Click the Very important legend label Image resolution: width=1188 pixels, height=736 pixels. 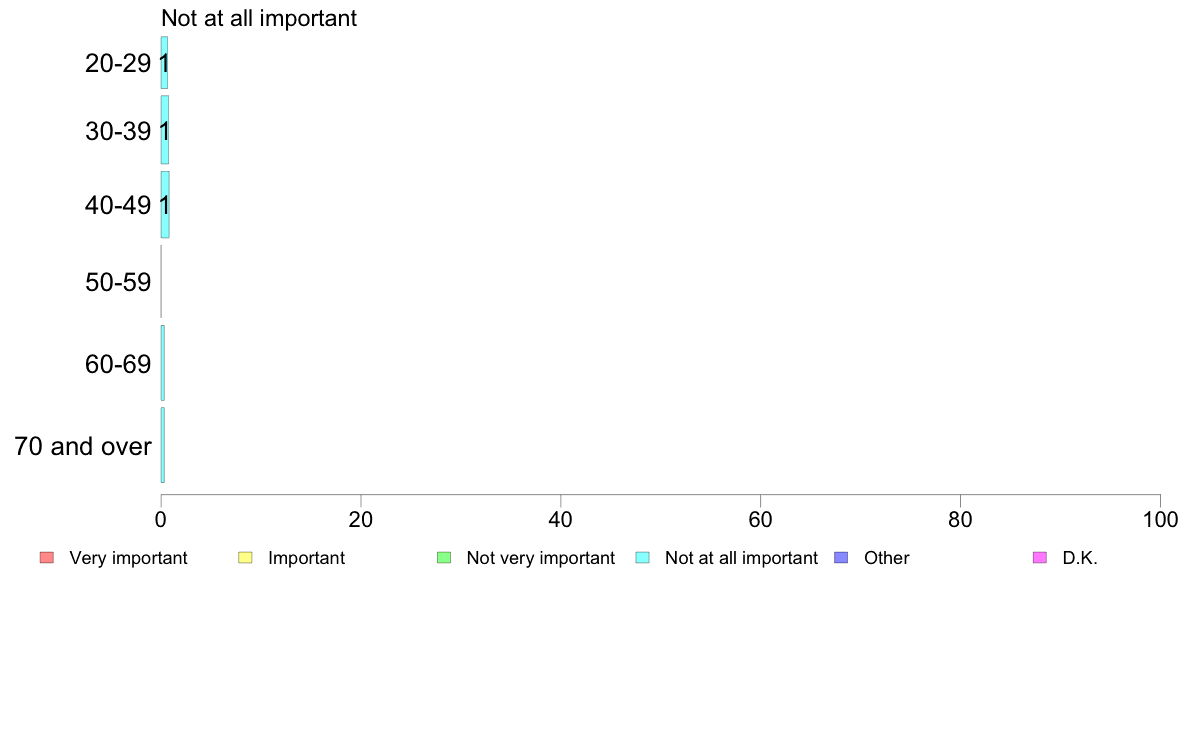click(128, 558)
